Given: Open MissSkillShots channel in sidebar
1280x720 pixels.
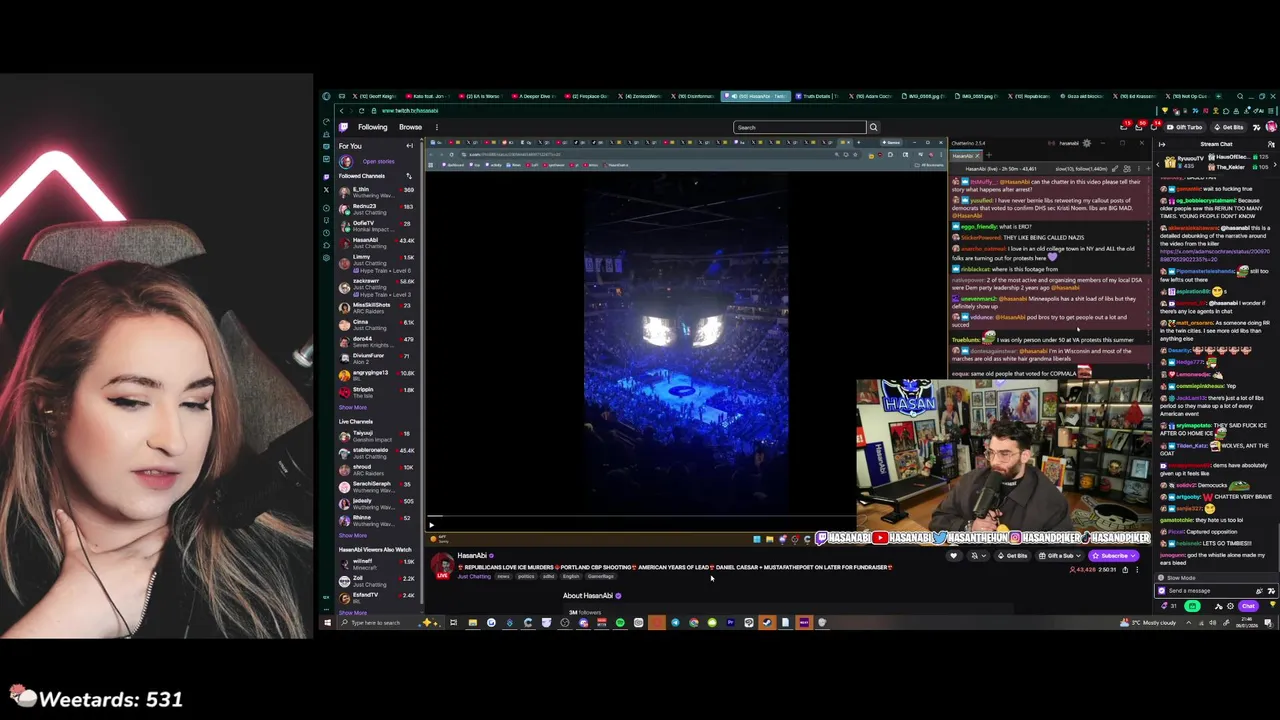Looking at the screenshot, I should (x=377, y=307).
